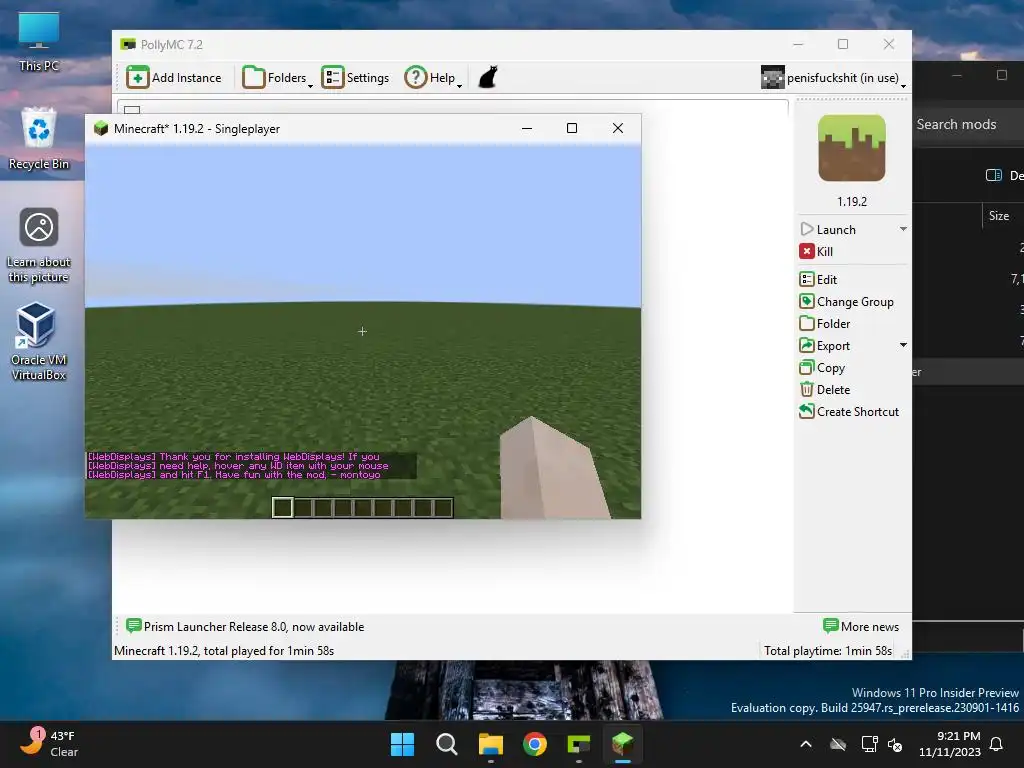Switch to PollyMC taskbar icon

579,744
